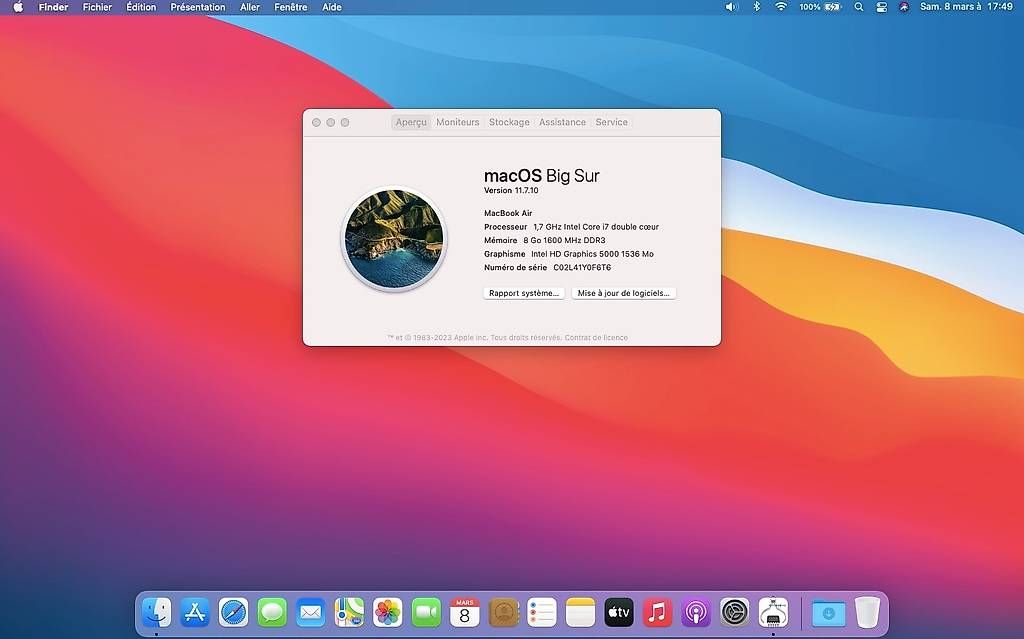
Task: Open the Wi-Fi status menu
Action: pyautogui.click(x=780, y=7)
